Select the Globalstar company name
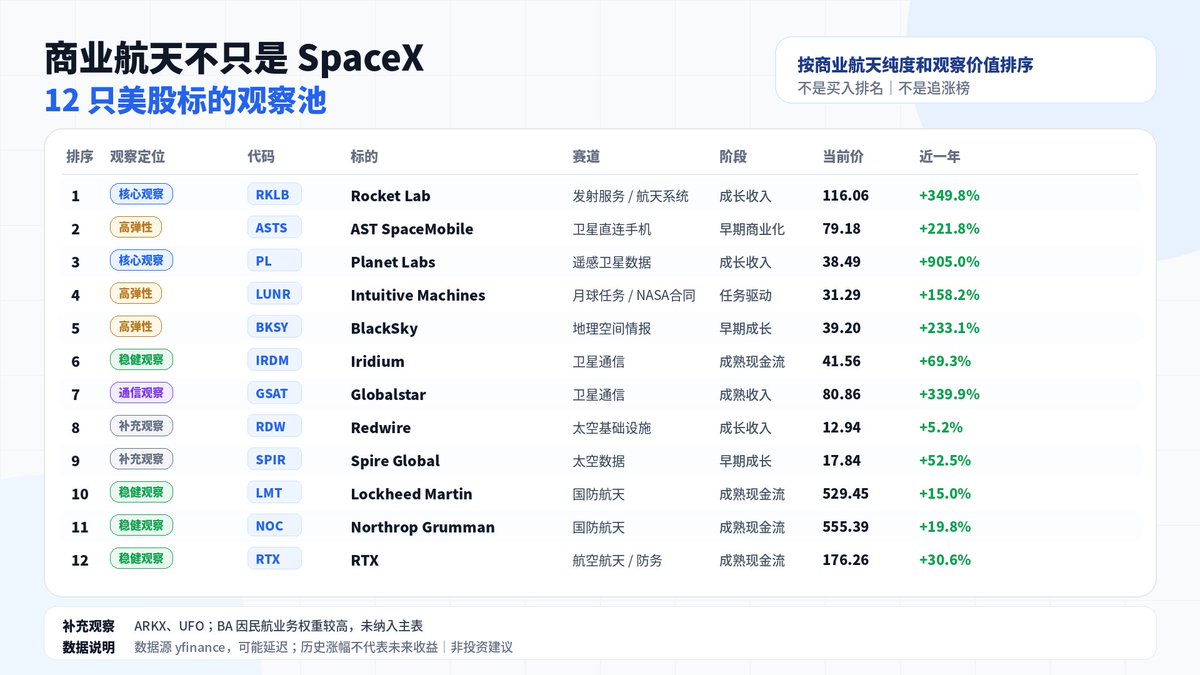1200x675 pixels. coord(388,394)
